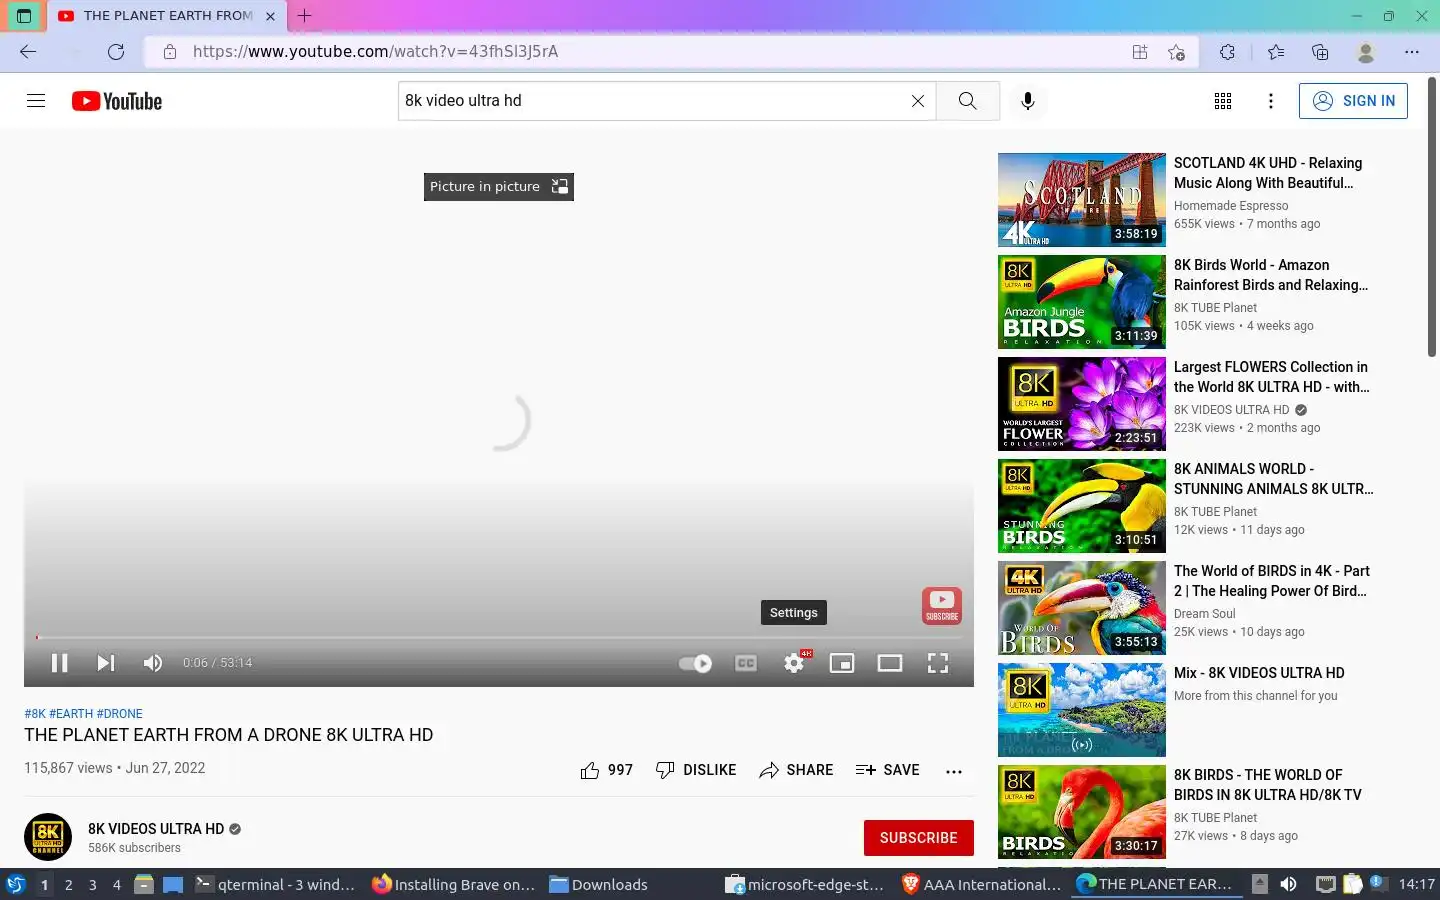Open a new browser tab
This screenshot has width=1440, height=900.
[x=305, y=16]
